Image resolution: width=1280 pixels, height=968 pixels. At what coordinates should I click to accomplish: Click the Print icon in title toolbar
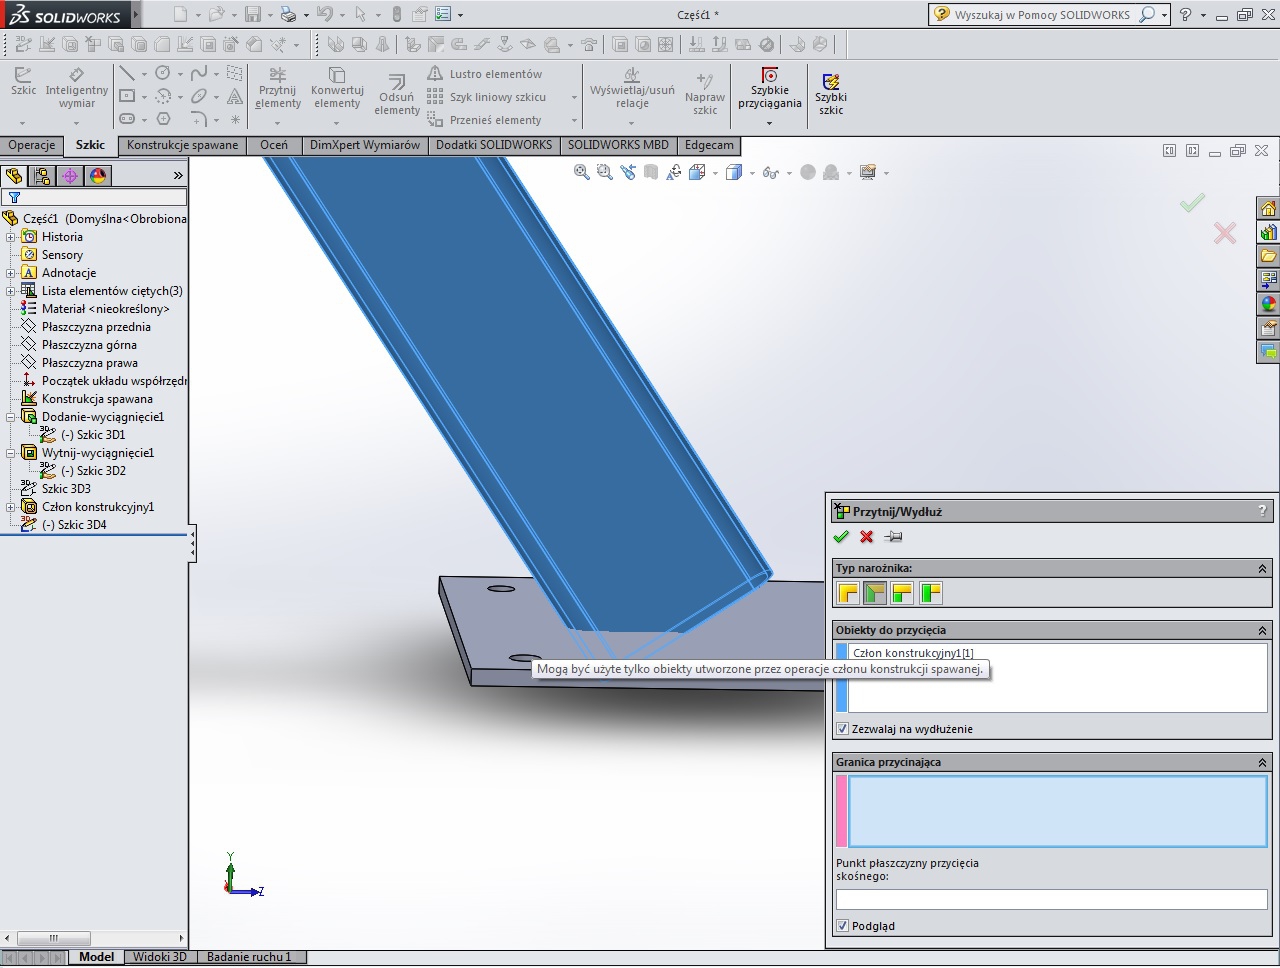(288, 14)
